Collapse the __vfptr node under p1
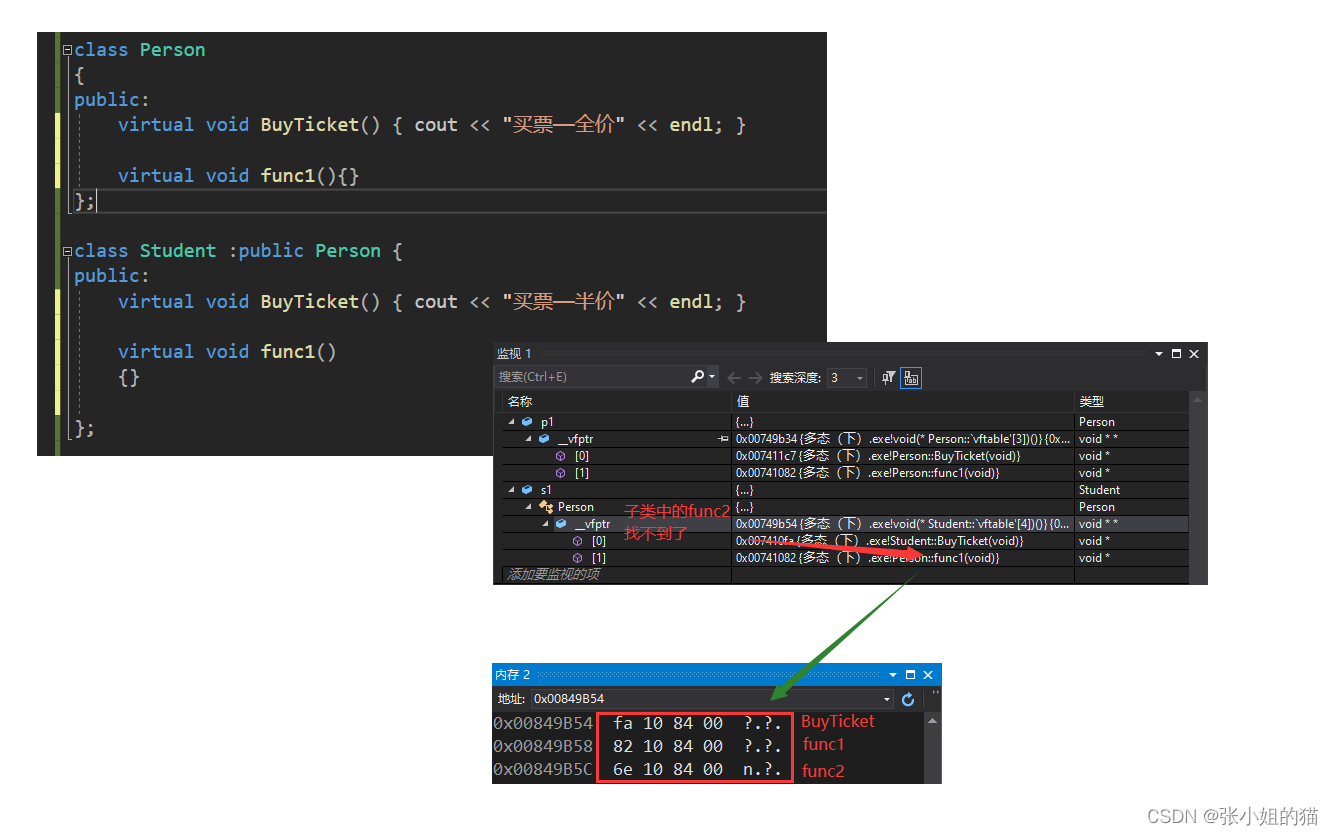The width and height of the screenshot is (1334, 835). point(528,439)
